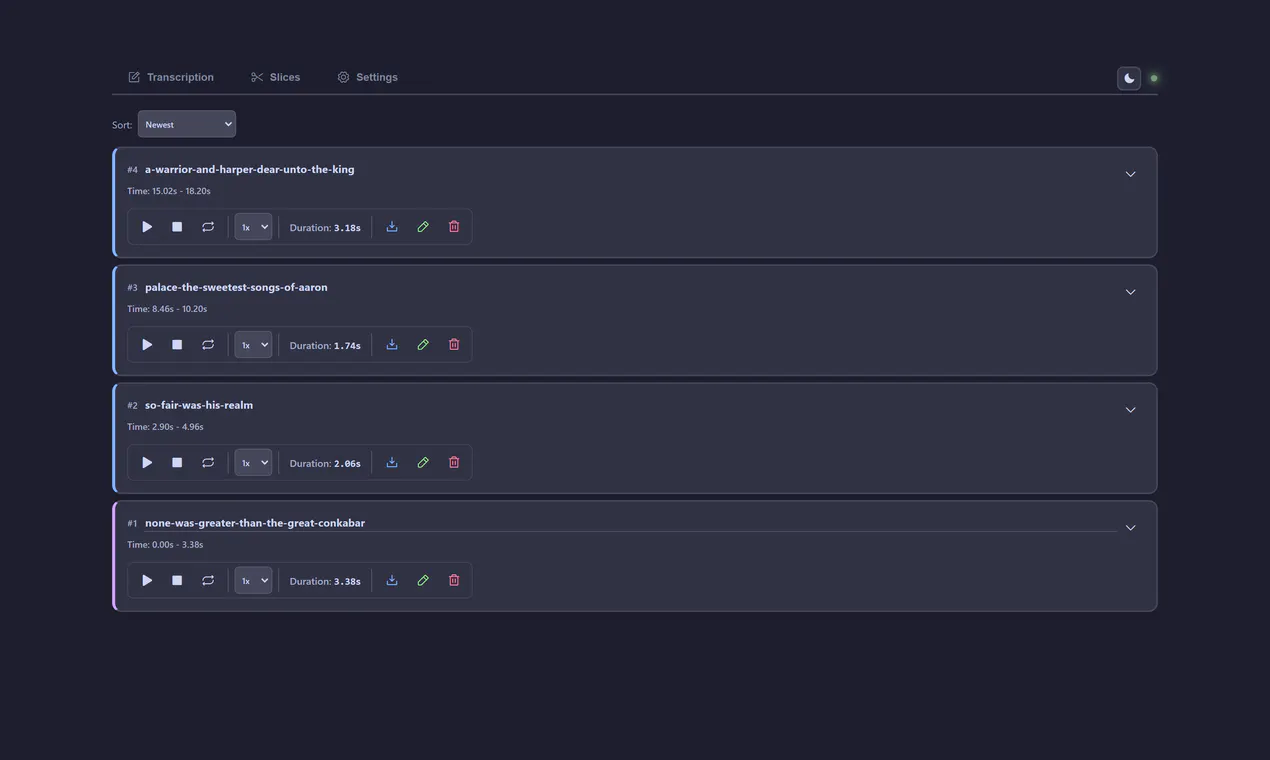1270x760 pixels.
Task: Click slice title palace-the-sweetest-songs-of-aaron
Action: (236, 287)
